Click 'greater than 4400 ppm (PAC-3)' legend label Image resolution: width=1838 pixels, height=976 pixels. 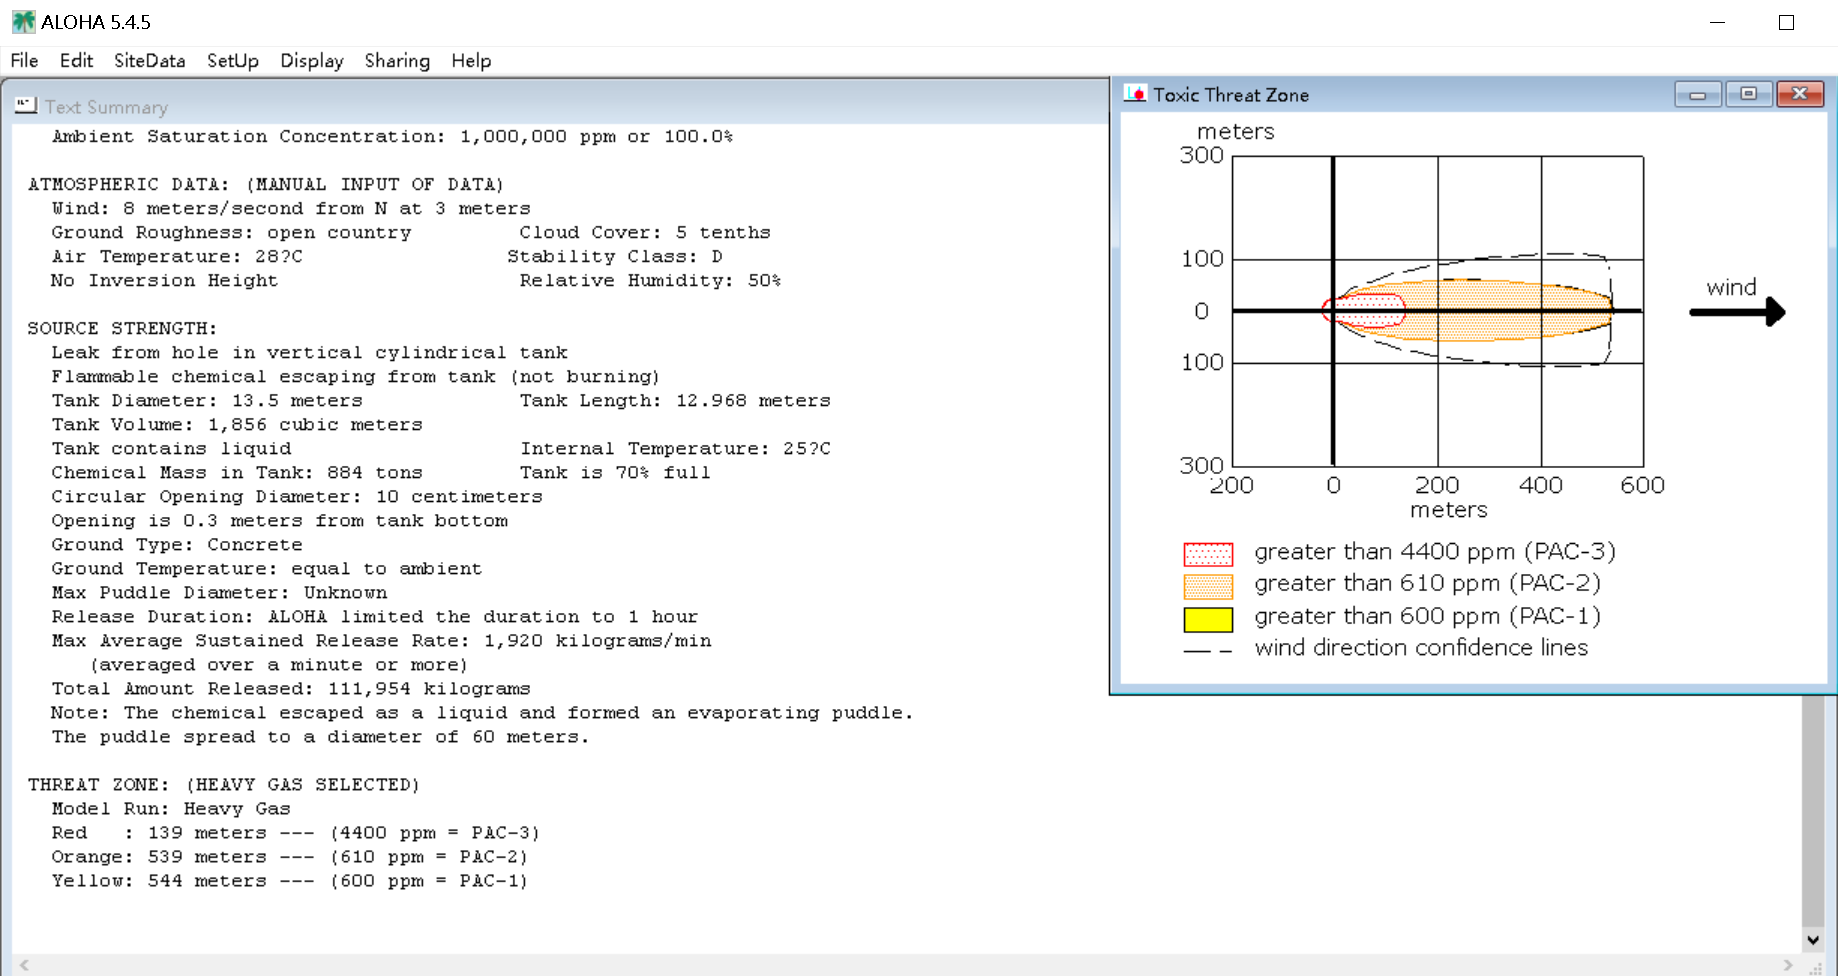pyautogui.click(x=1435, y=552)
